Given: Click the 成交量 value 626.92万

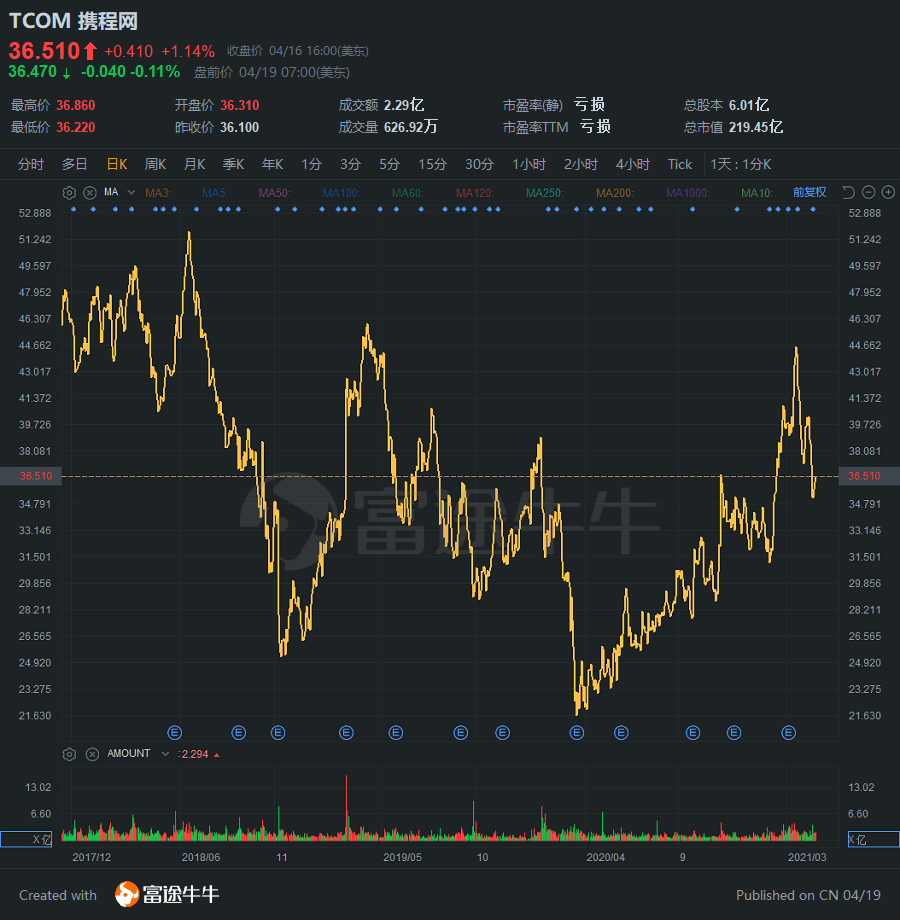Looking at the screenshot, I should pos(411,127).
